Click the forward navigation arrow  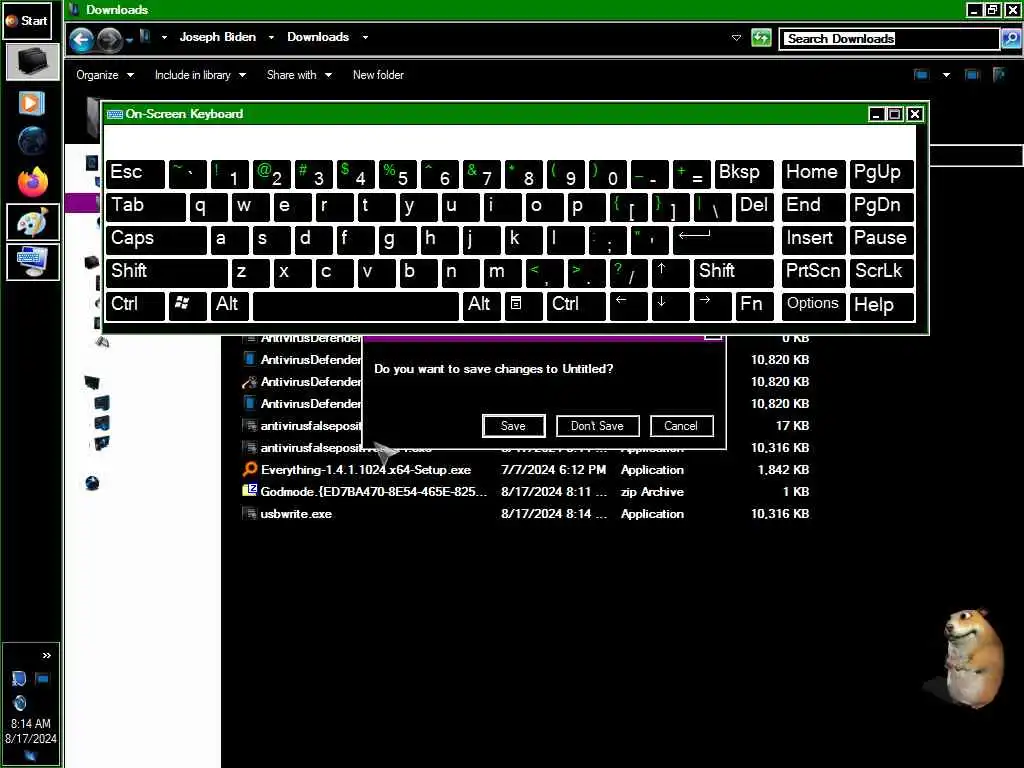(x=109, y=39)
